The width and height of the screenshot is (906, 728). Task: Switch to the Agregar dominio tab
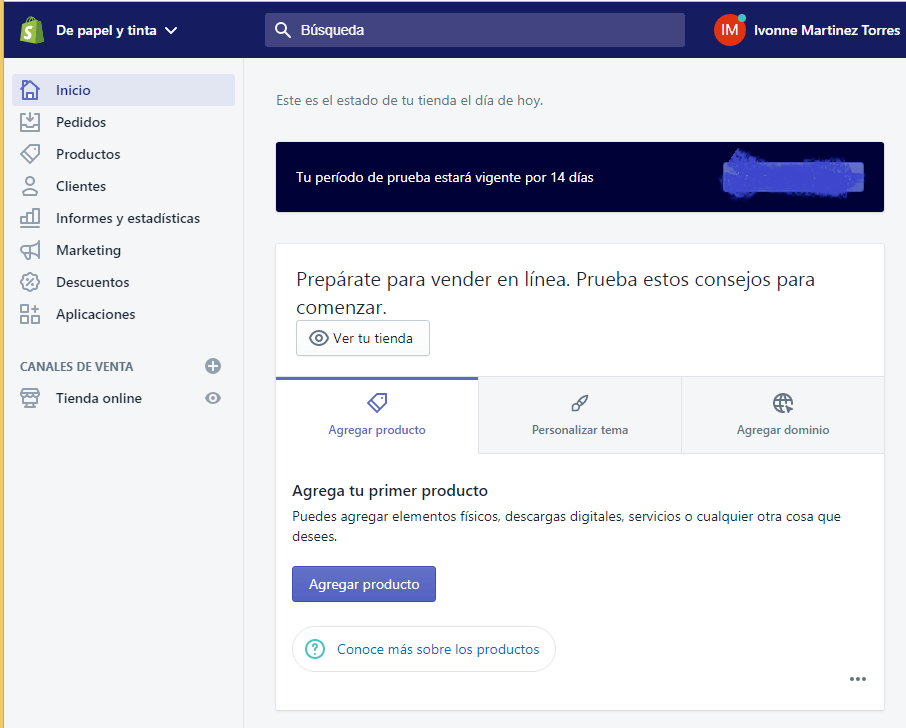[783, 415]
